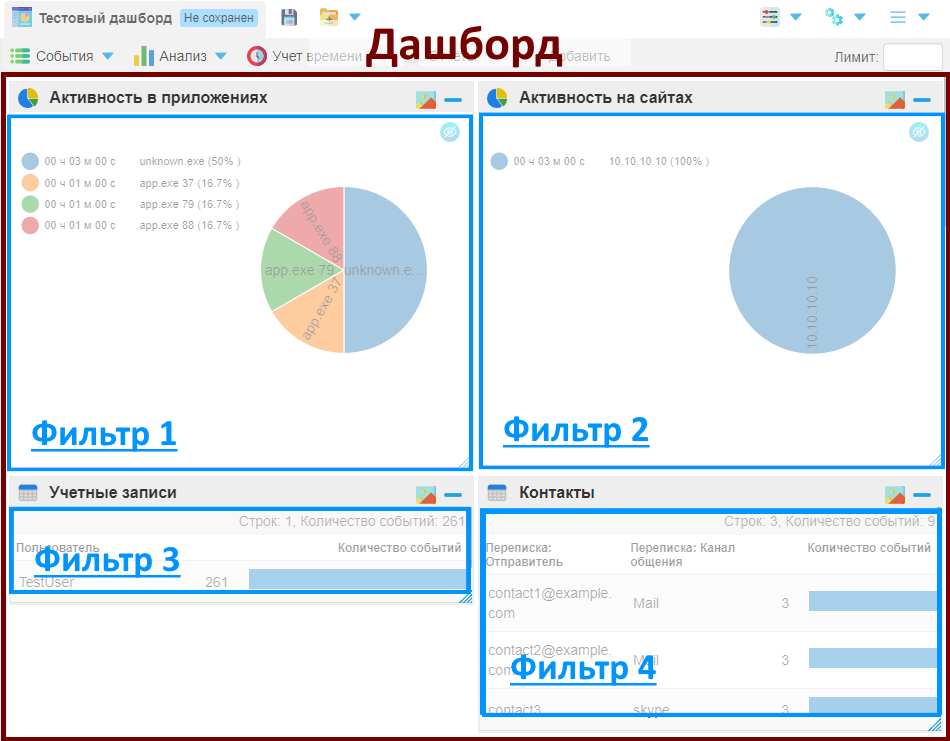This screenshot has width=950, height=741.
Task: Expand the dropdown next to События
Action: click(107, 56)
